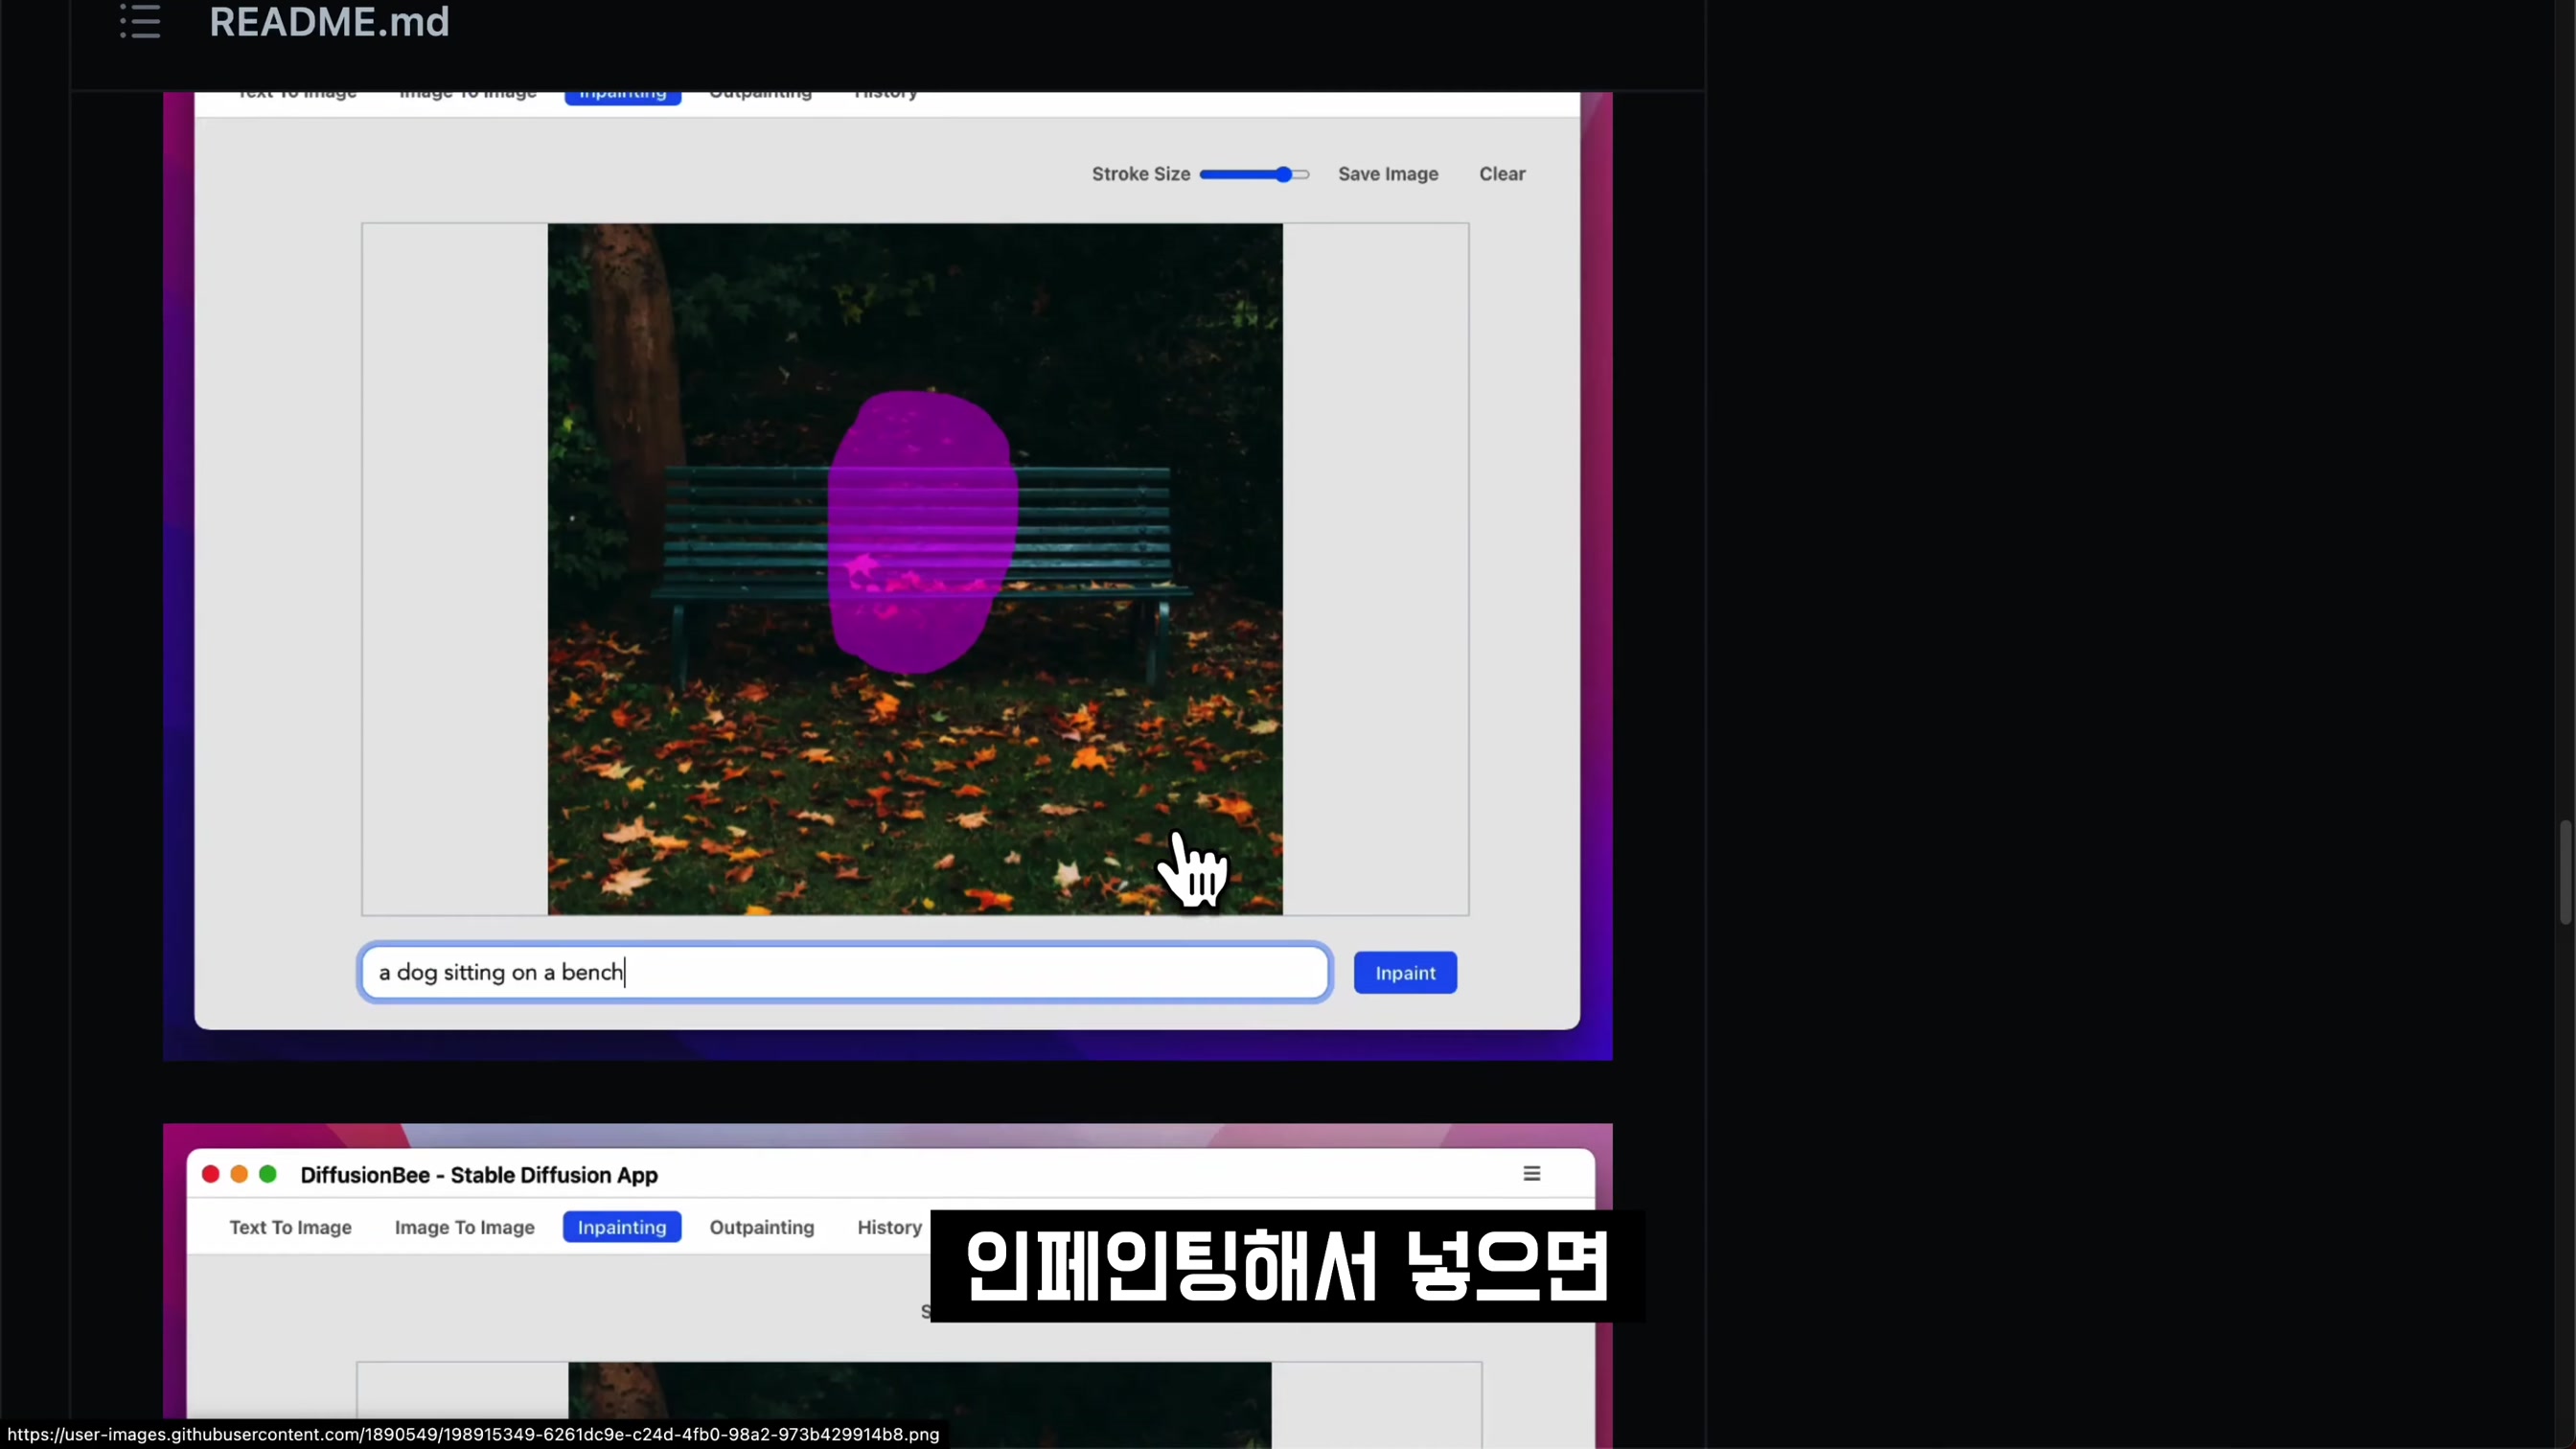2576x1449 pixels.
Task: Click the red close dot of DiffusionBee window
Action: (210, 1174)
